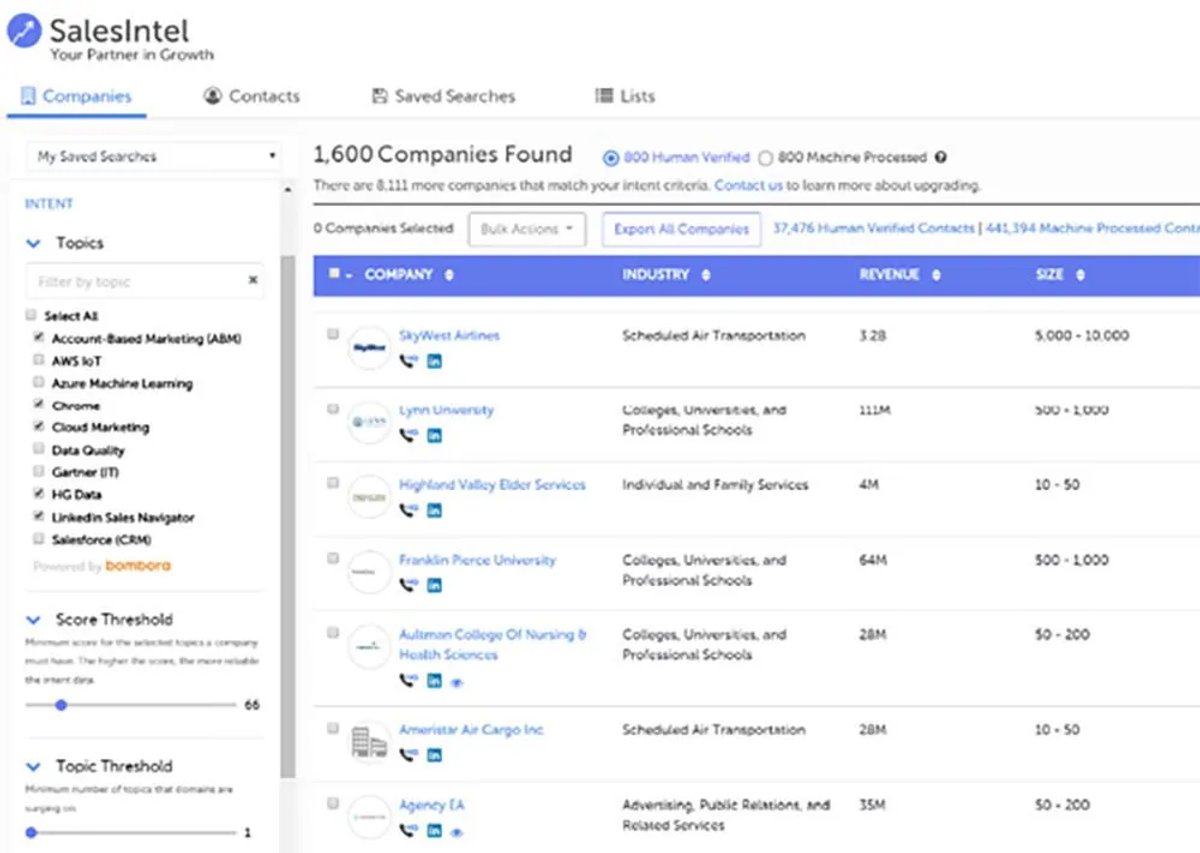Viewport: 1200px width, 853px height.
Task: Click Ameristar Air Cargo building logo
Action: pyautogui.click(x=368, y=742)
